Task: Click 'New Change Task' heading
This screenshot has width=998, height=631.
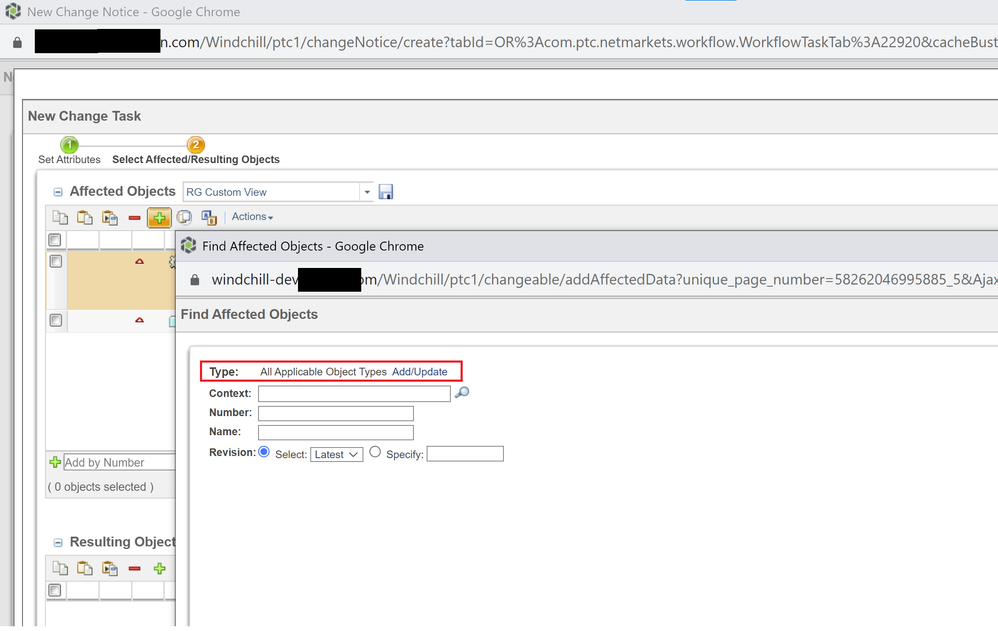Action: click(x=84, y=116)
